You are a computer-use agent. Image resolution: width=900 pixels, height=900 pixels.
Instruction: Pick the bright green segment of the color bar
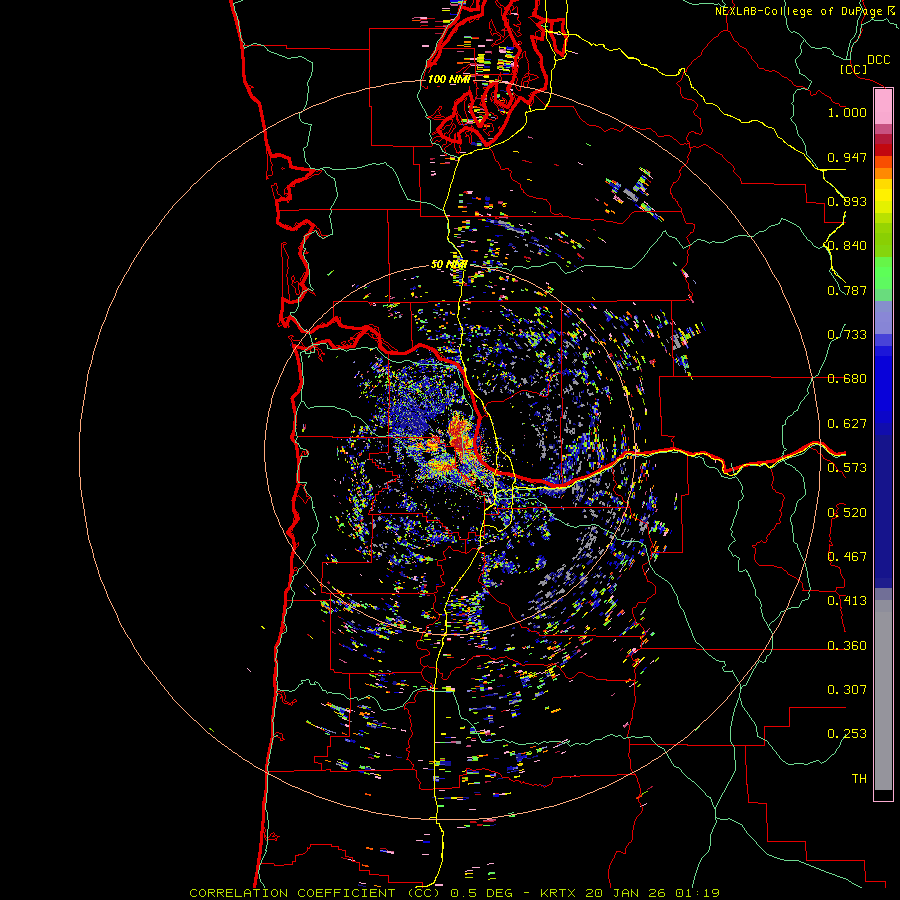(883, 272)
